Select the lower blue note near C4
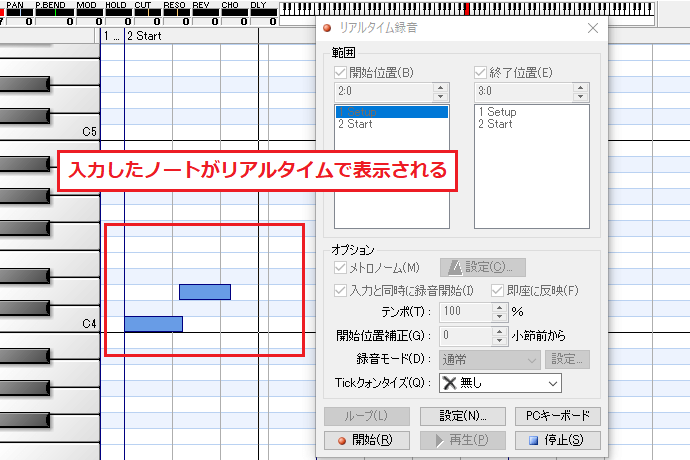 (153, 324)
